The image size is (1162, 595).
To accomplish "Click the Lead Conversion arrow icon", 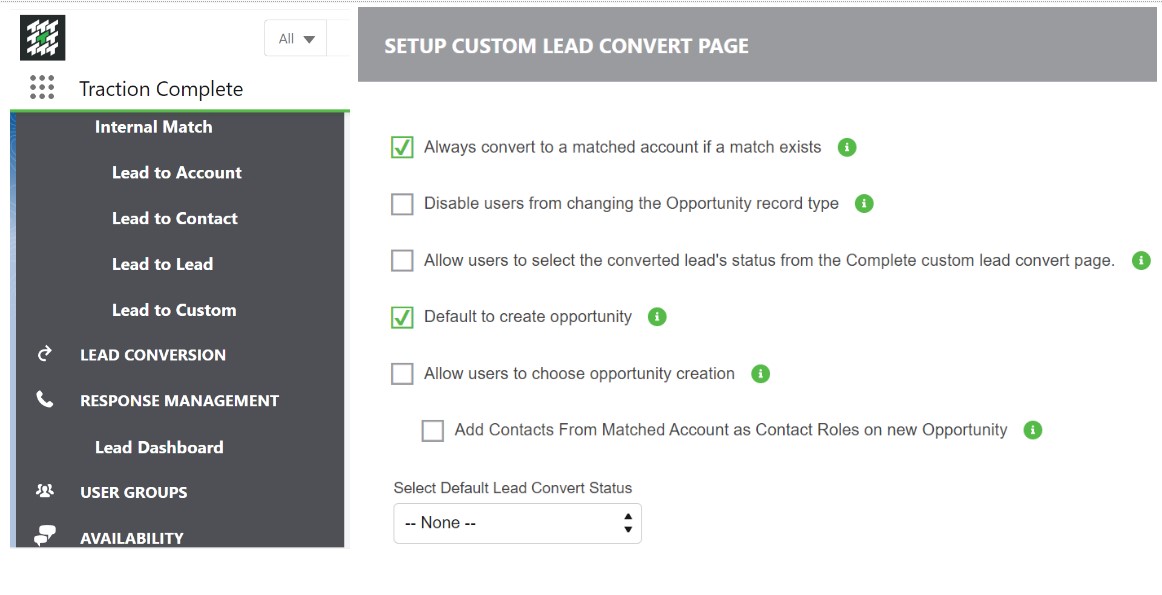I will 45,354.
